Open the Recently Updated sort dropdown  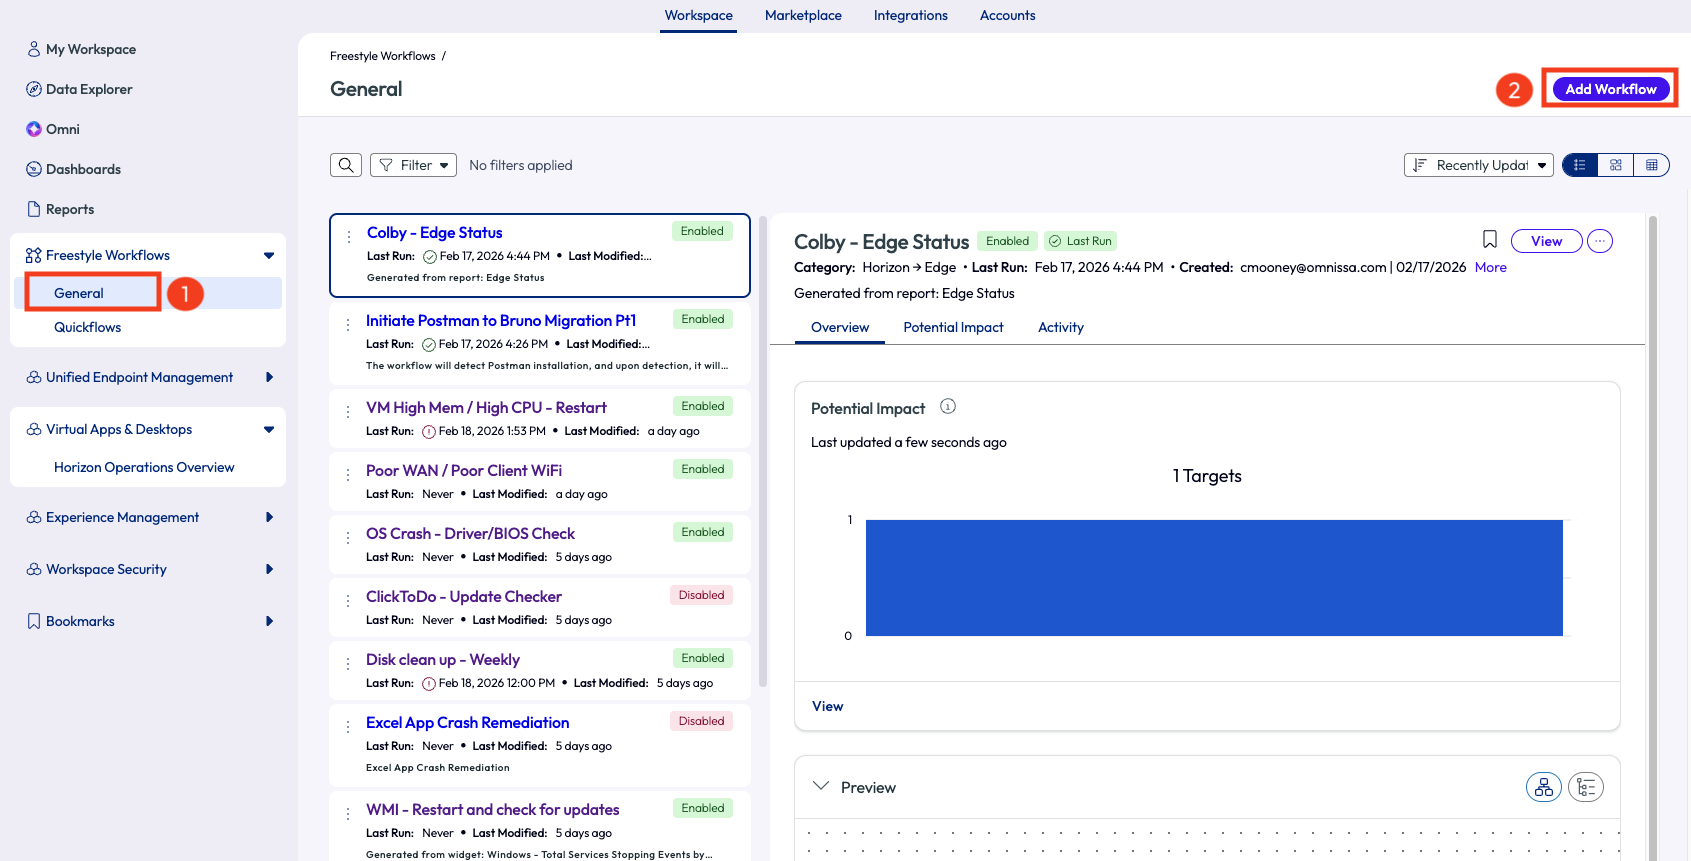point(1478,165)
